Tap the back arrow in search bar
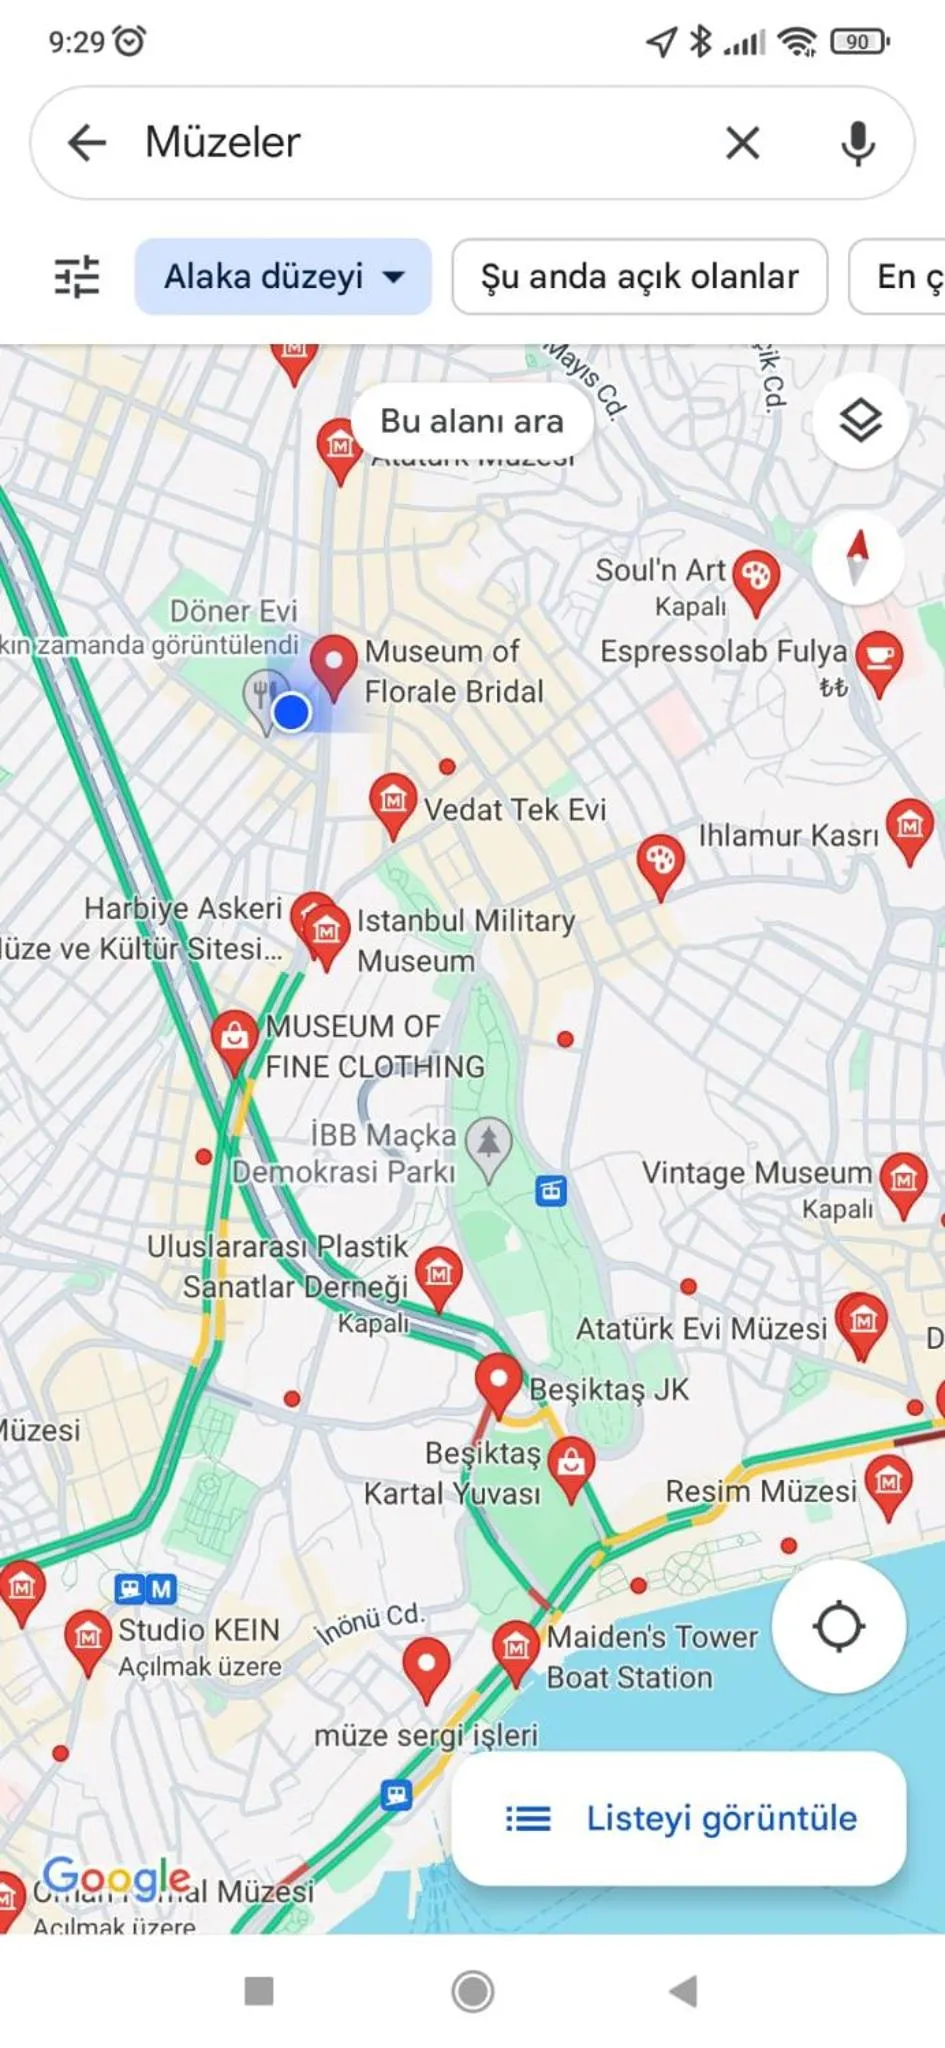Image resolution: width=945 pixels, height=2048 pixels. pos(87,143)
